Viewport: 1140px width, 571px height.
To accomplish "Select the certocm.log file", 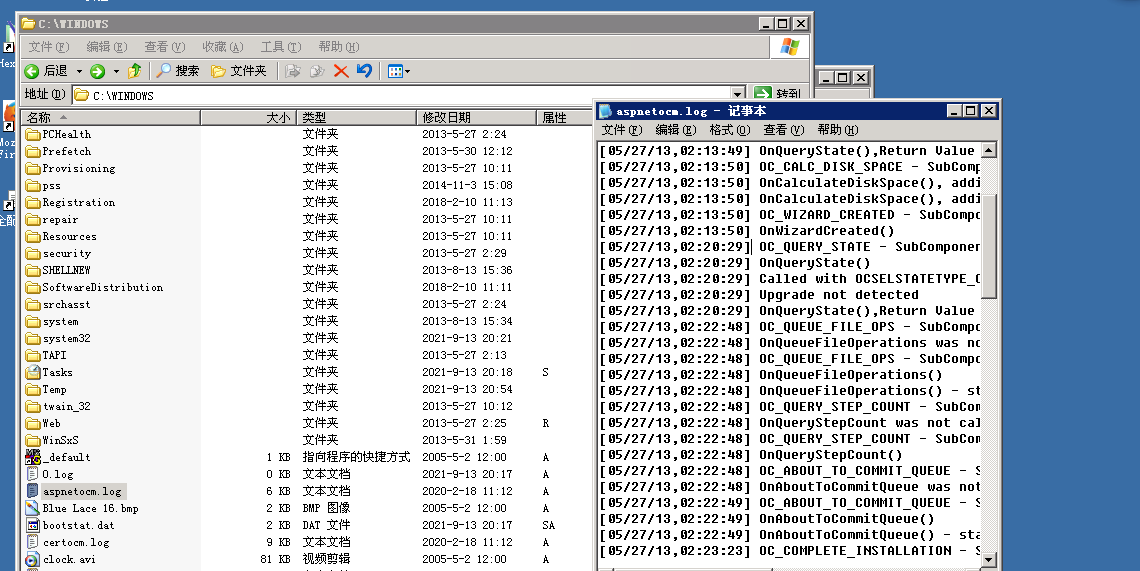I will (68, 542).
